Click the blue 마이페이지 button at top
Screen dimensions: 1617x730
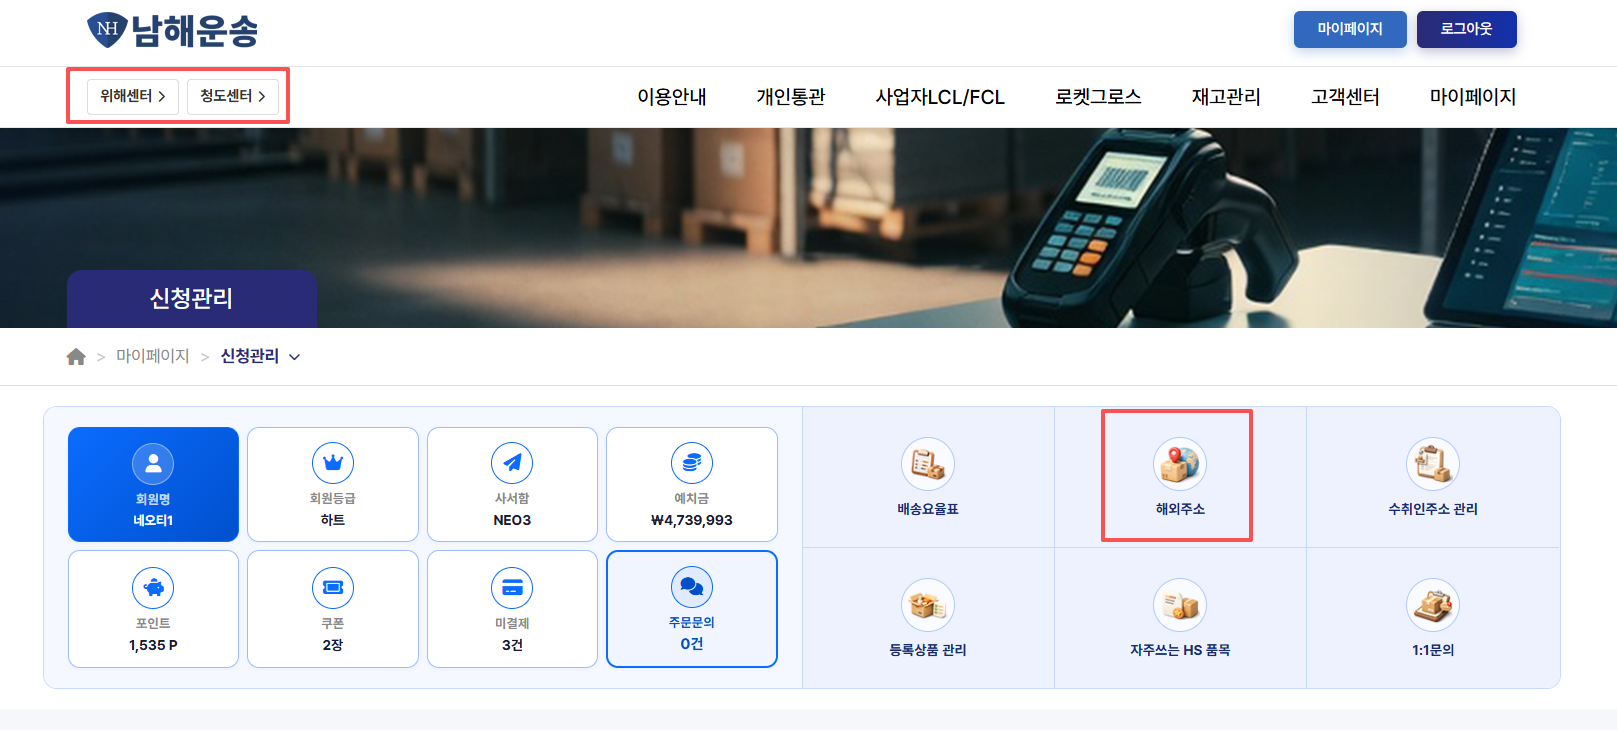point(1350,29)
